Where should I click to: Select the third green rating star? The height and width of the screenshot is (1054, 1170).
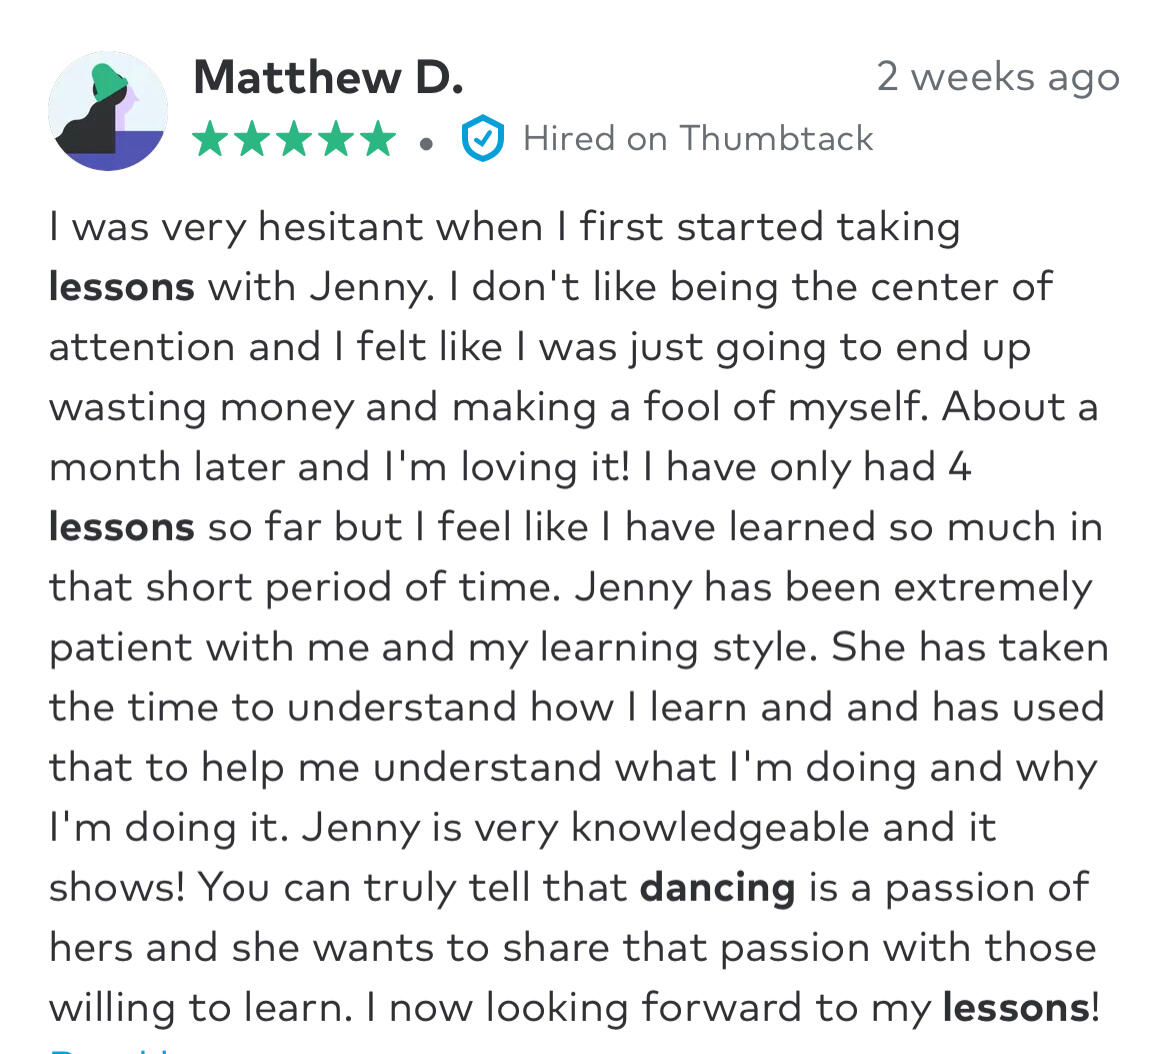click(x=294, y=139)
